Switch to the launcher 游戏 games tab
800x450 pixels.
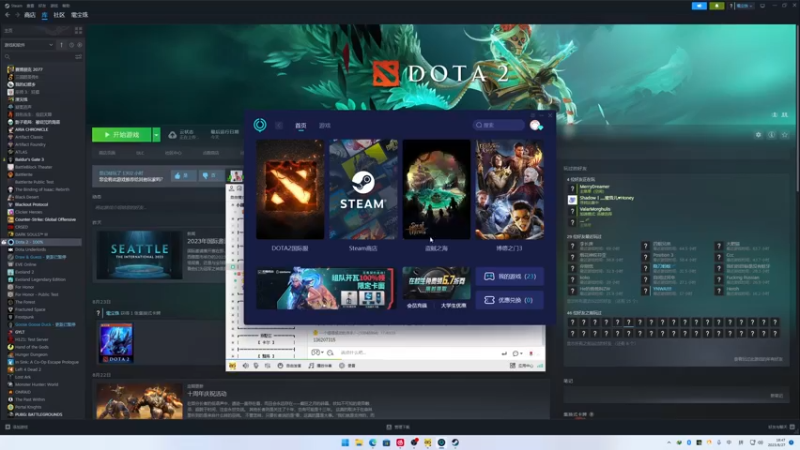coord(325,126)
